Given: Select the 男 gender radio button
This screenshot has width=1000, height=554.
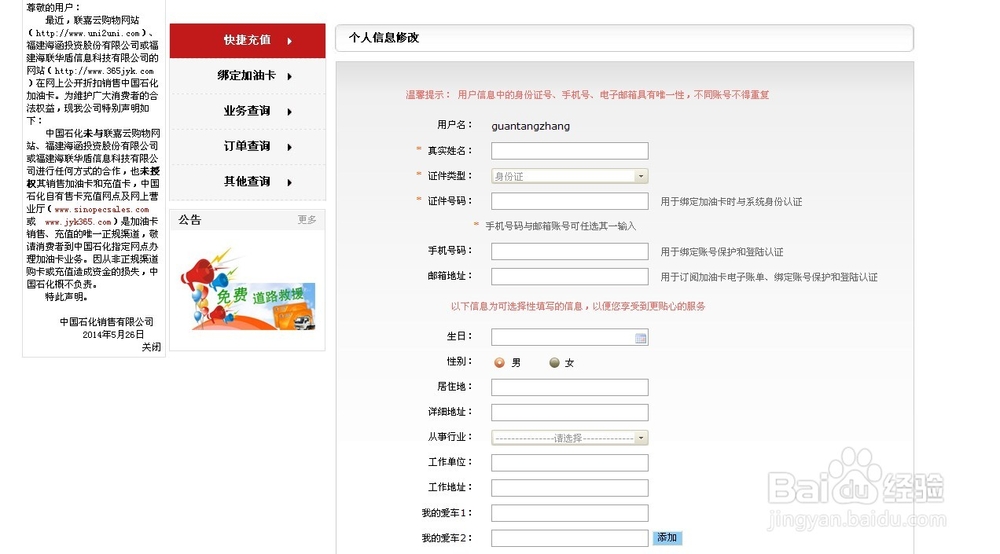Looking at the screenshot, I should coord(499,362).
